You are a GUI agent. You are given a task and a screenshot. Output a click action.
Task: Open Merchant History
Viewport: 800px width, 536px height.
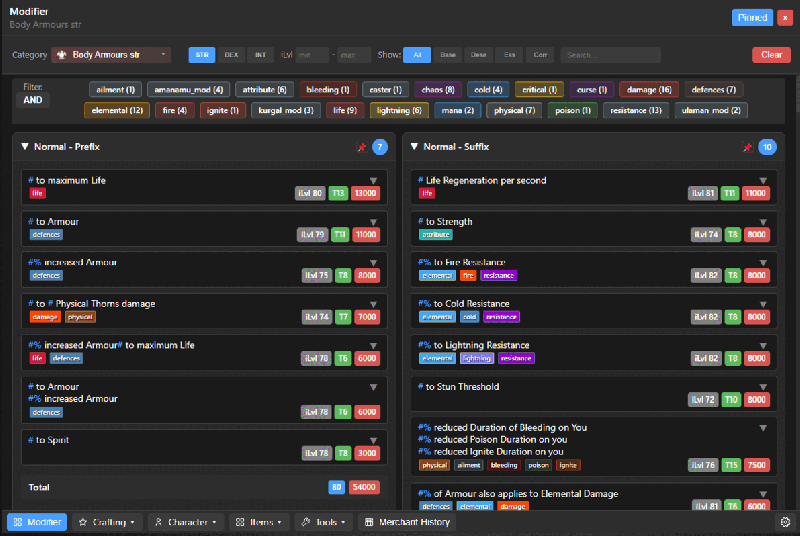coord(407,522)
